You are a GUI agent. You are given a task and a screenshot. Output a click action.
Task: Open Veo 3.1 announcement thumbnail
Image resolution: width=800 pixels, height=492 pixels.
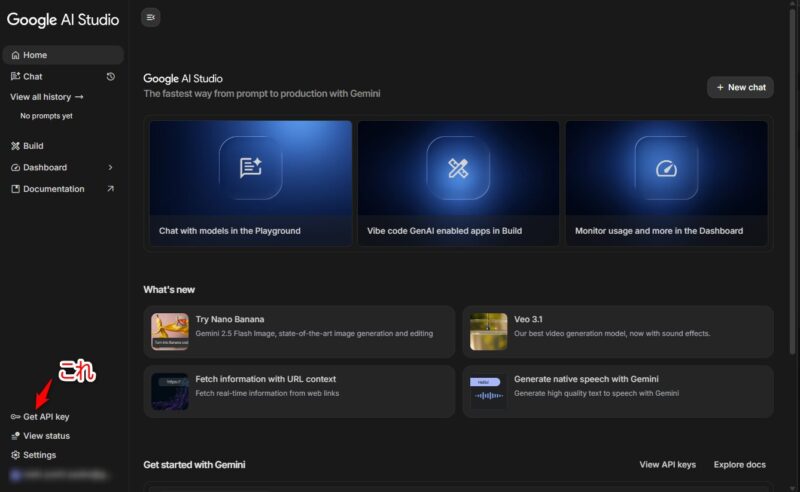488,331
